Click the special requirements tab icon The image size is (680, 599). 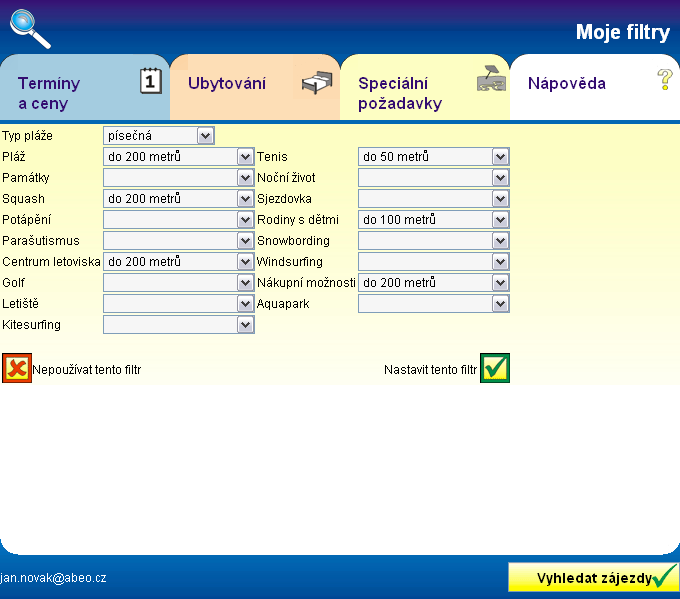pos(490,80)
